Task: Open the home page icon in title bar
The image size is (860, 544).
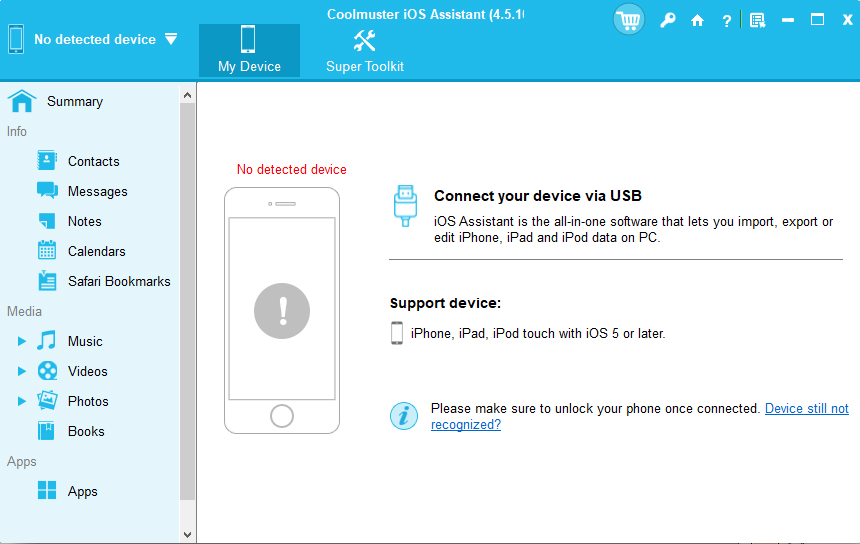Action: click(x=697, y=21)
